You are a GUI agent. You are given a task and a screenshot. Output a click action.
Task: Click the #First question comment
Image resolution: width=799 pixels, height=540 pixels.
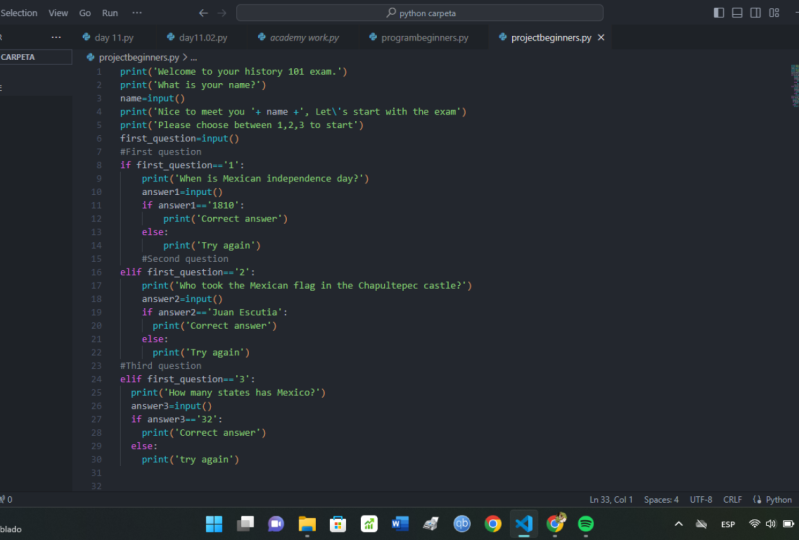(x=161, y=152)
